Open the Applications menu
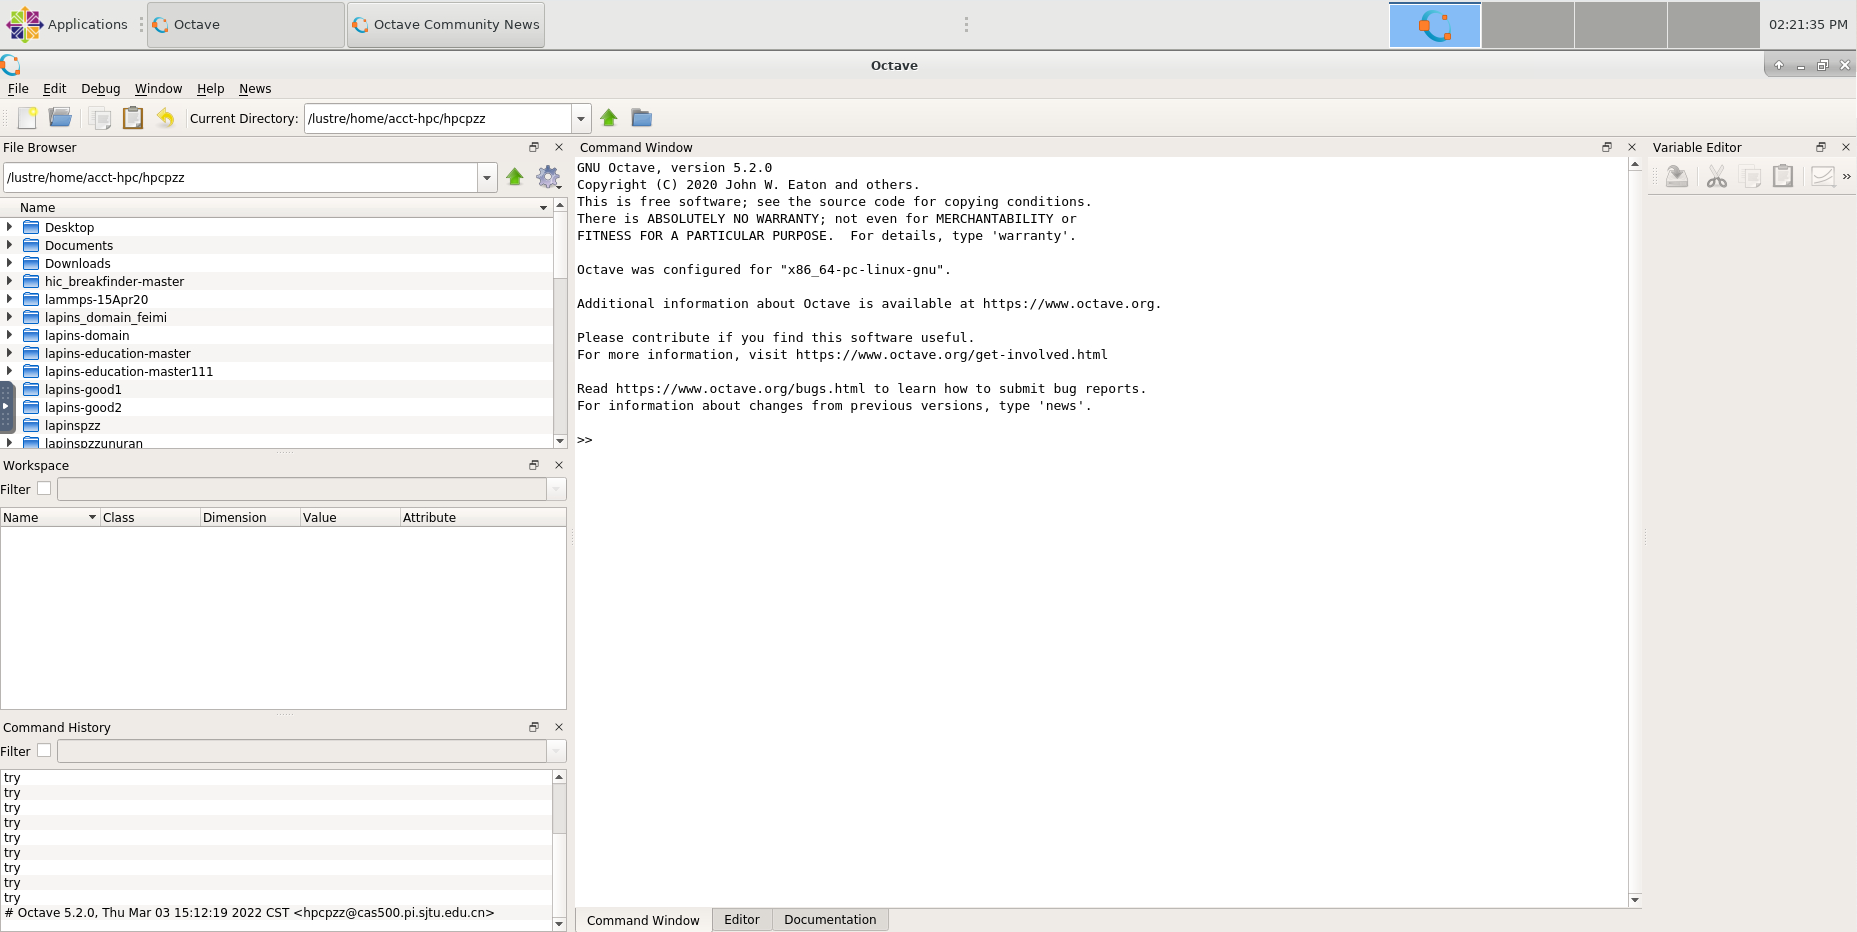The height and width of the screenshot is (932, 1857). point(68,24)
